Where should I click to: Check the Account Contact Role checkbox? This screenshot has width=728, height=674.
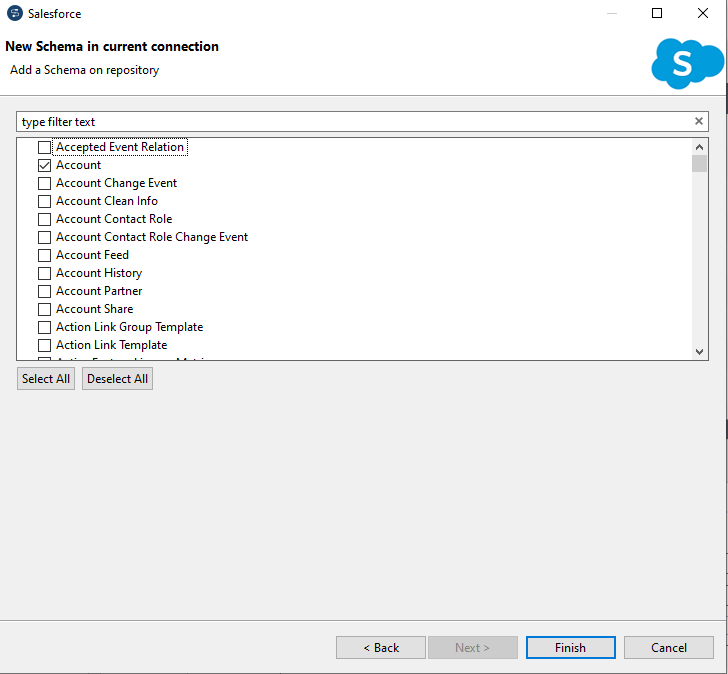pos(45,220)
